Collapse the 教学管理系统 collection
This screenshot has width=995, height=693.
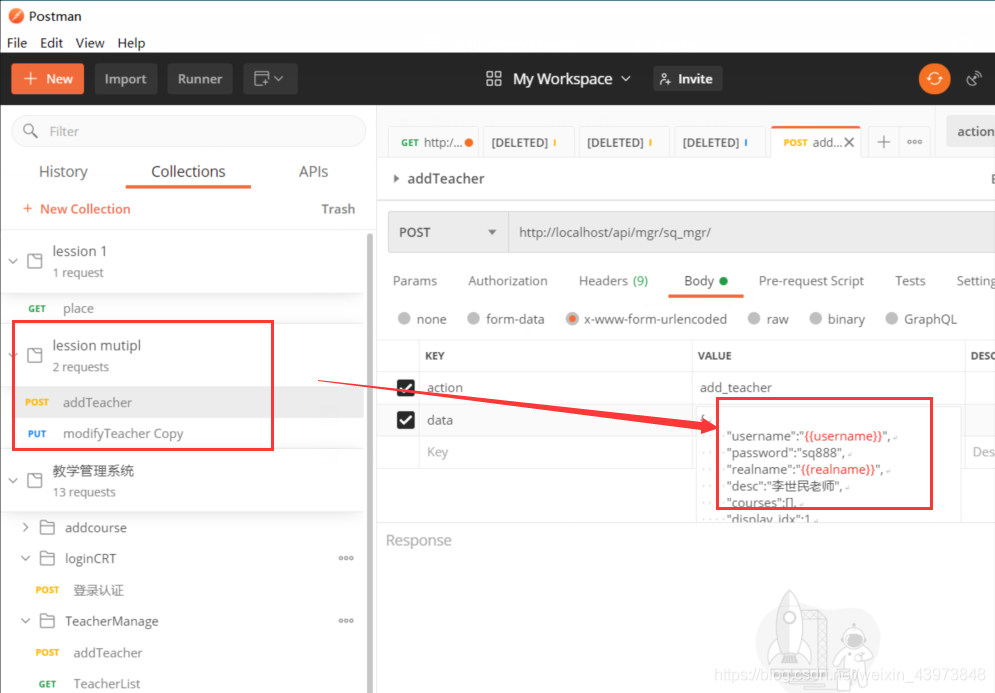coord(13,480)
